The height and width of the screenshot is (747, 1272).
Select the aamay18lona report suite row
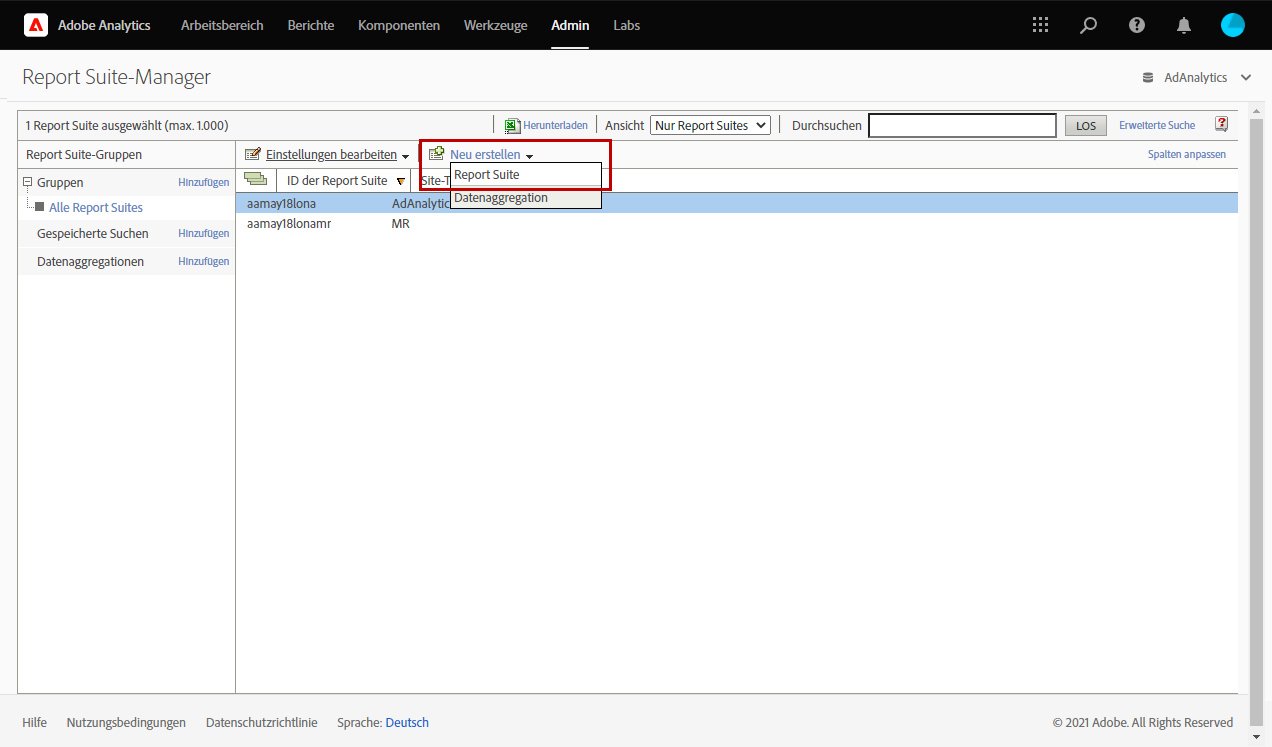click(x=736, y=203)
